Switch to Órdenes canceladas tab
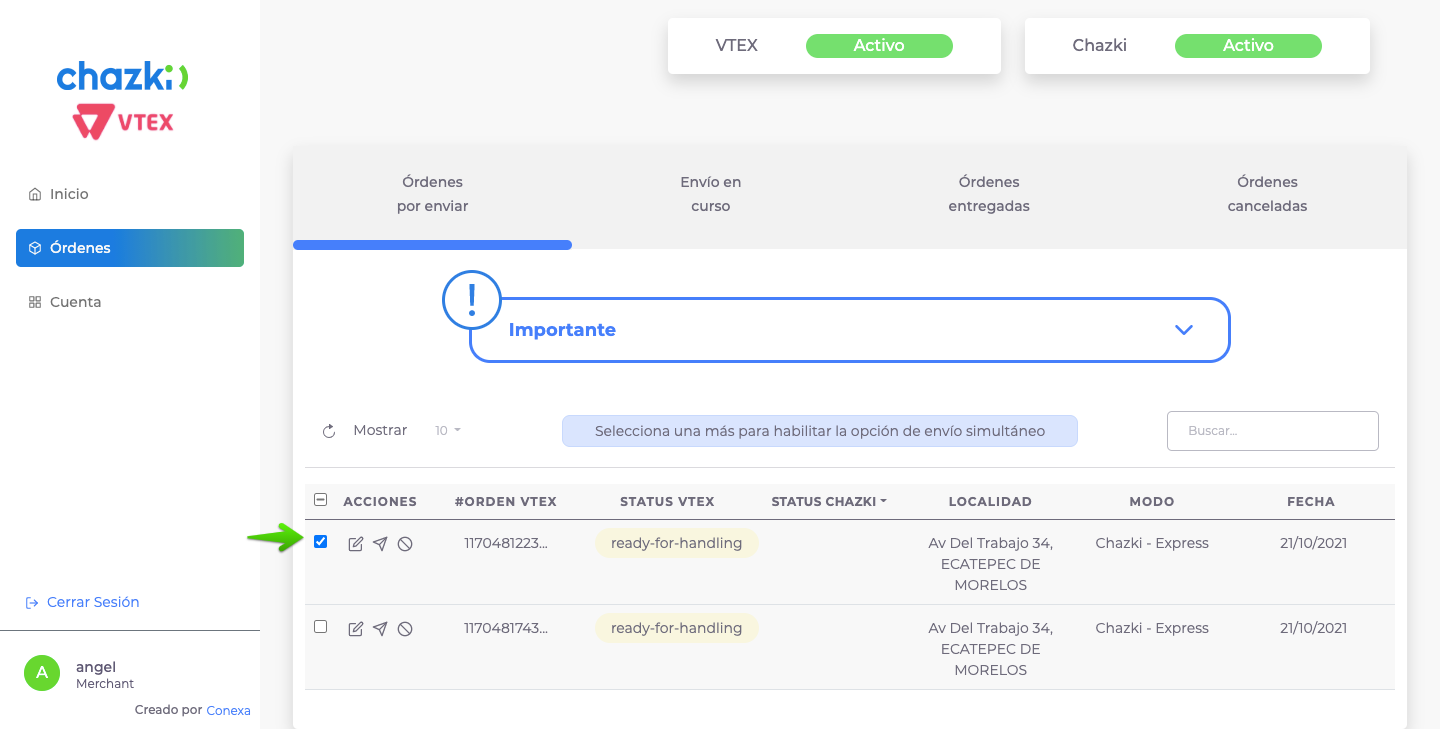1440x729 pixels. 1267,194
